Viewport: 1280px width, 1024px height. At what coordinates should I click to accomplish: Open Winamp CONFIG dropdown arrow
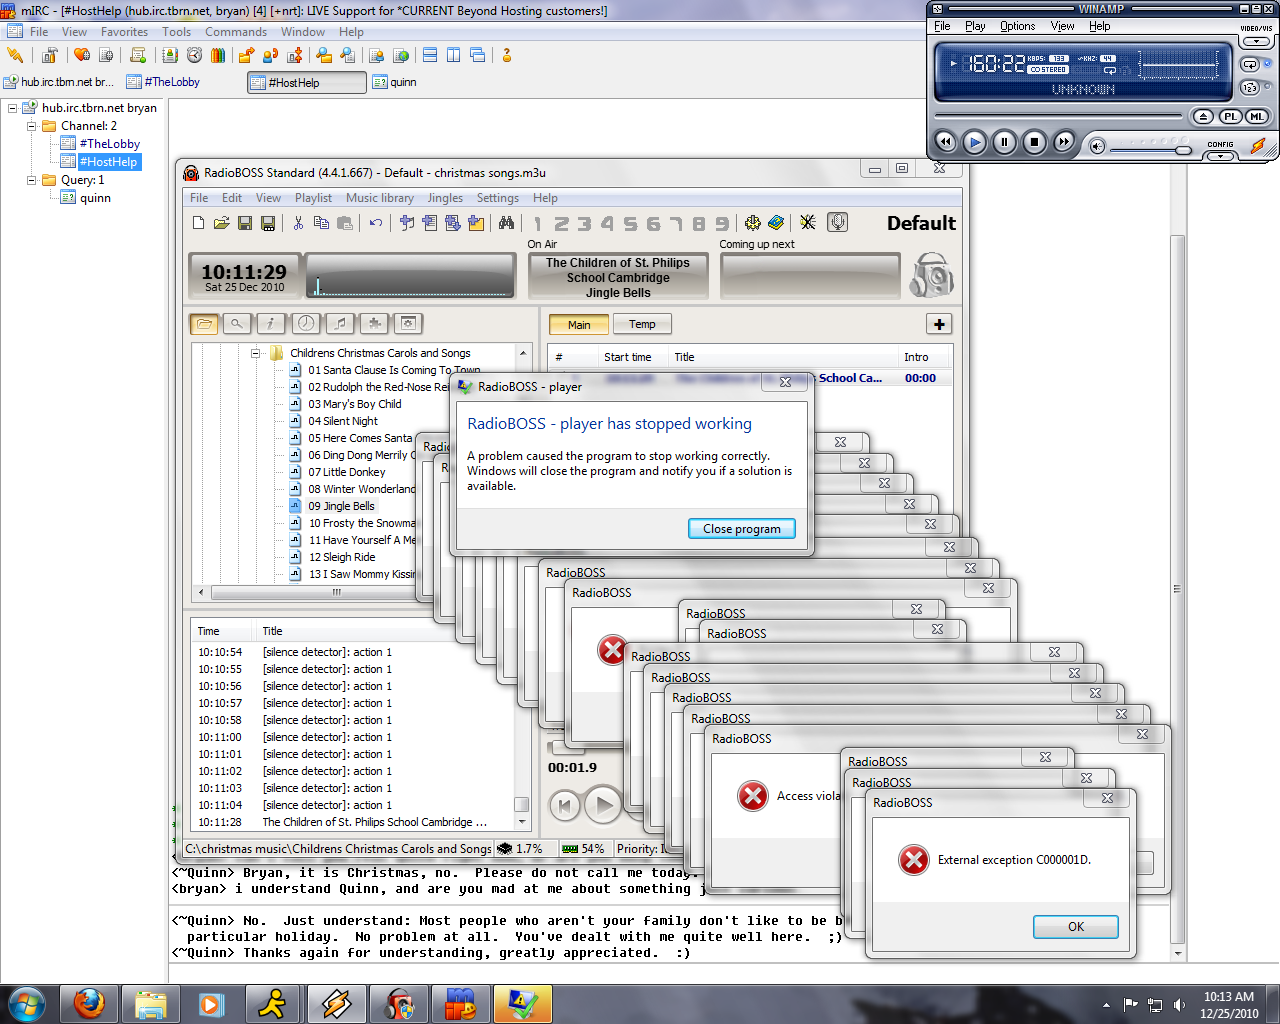point(1220,156)
